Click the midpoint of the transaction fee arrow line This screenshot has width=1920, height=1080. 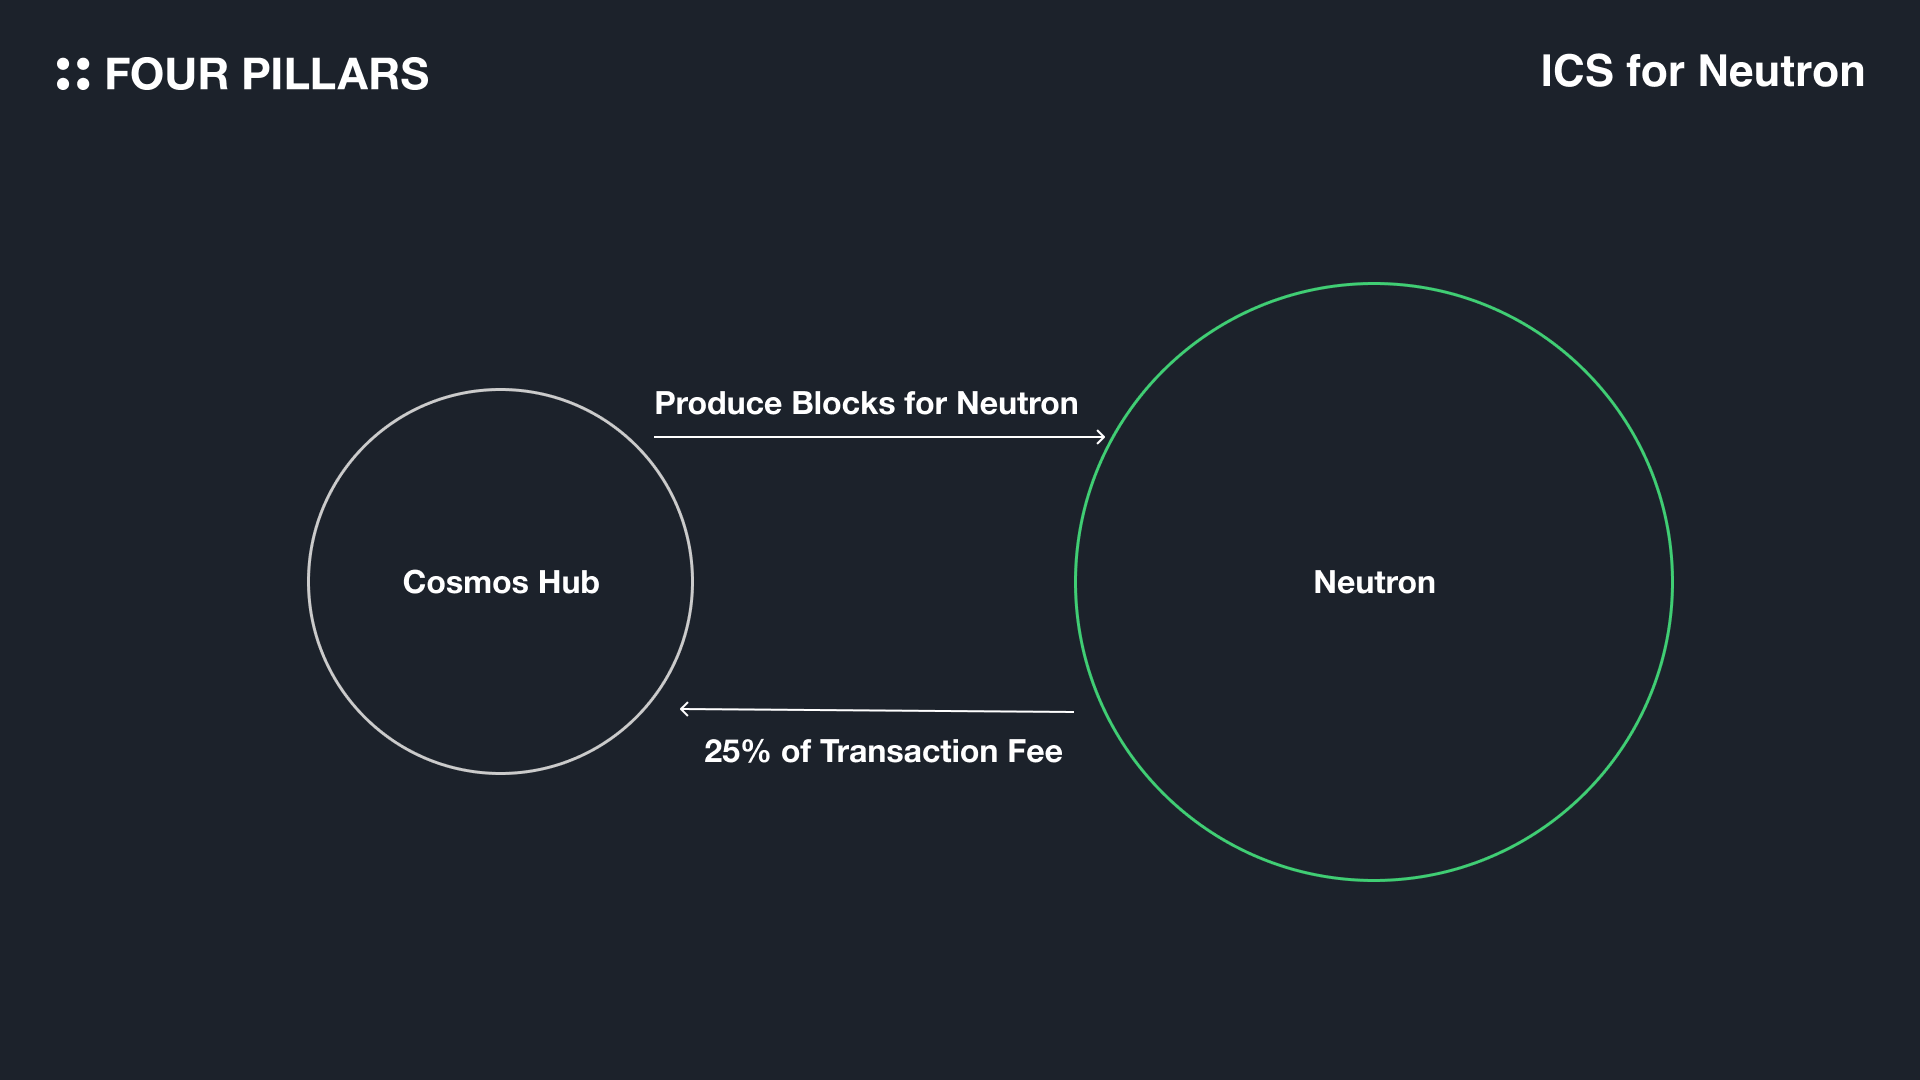pyautogui.click(x=877, y=710)
